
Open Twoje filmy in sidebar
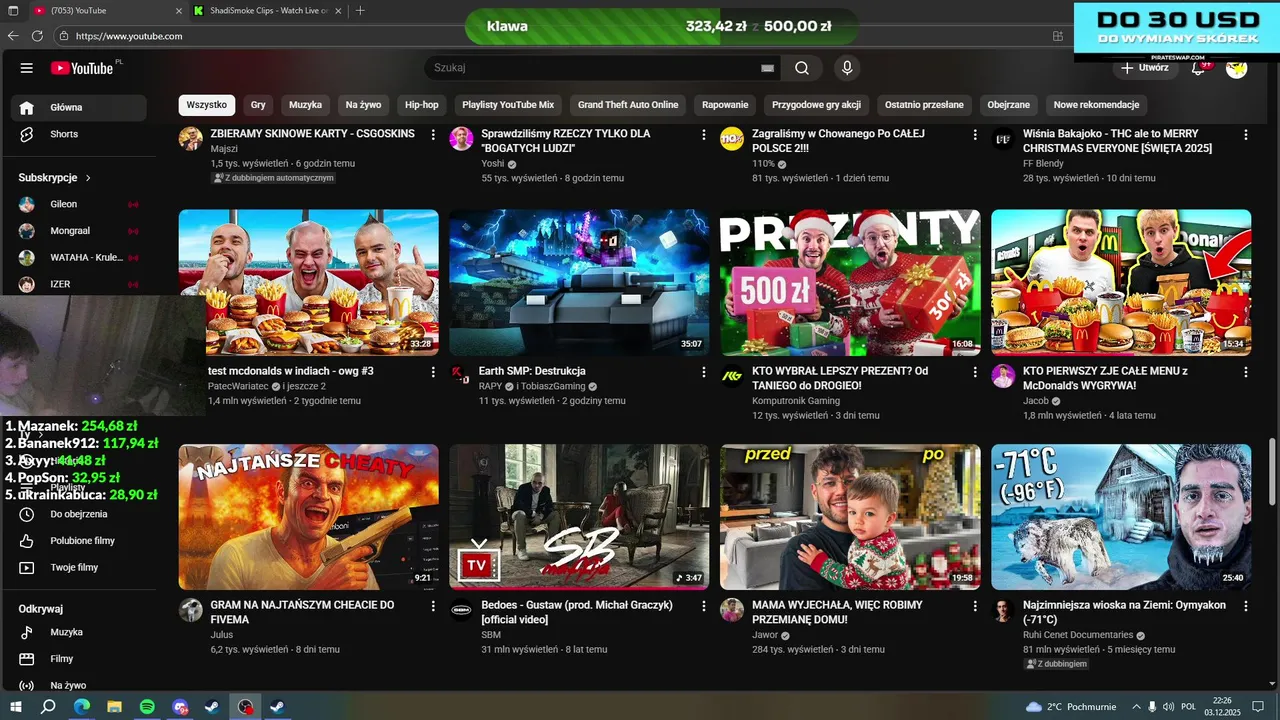[78, 568]
